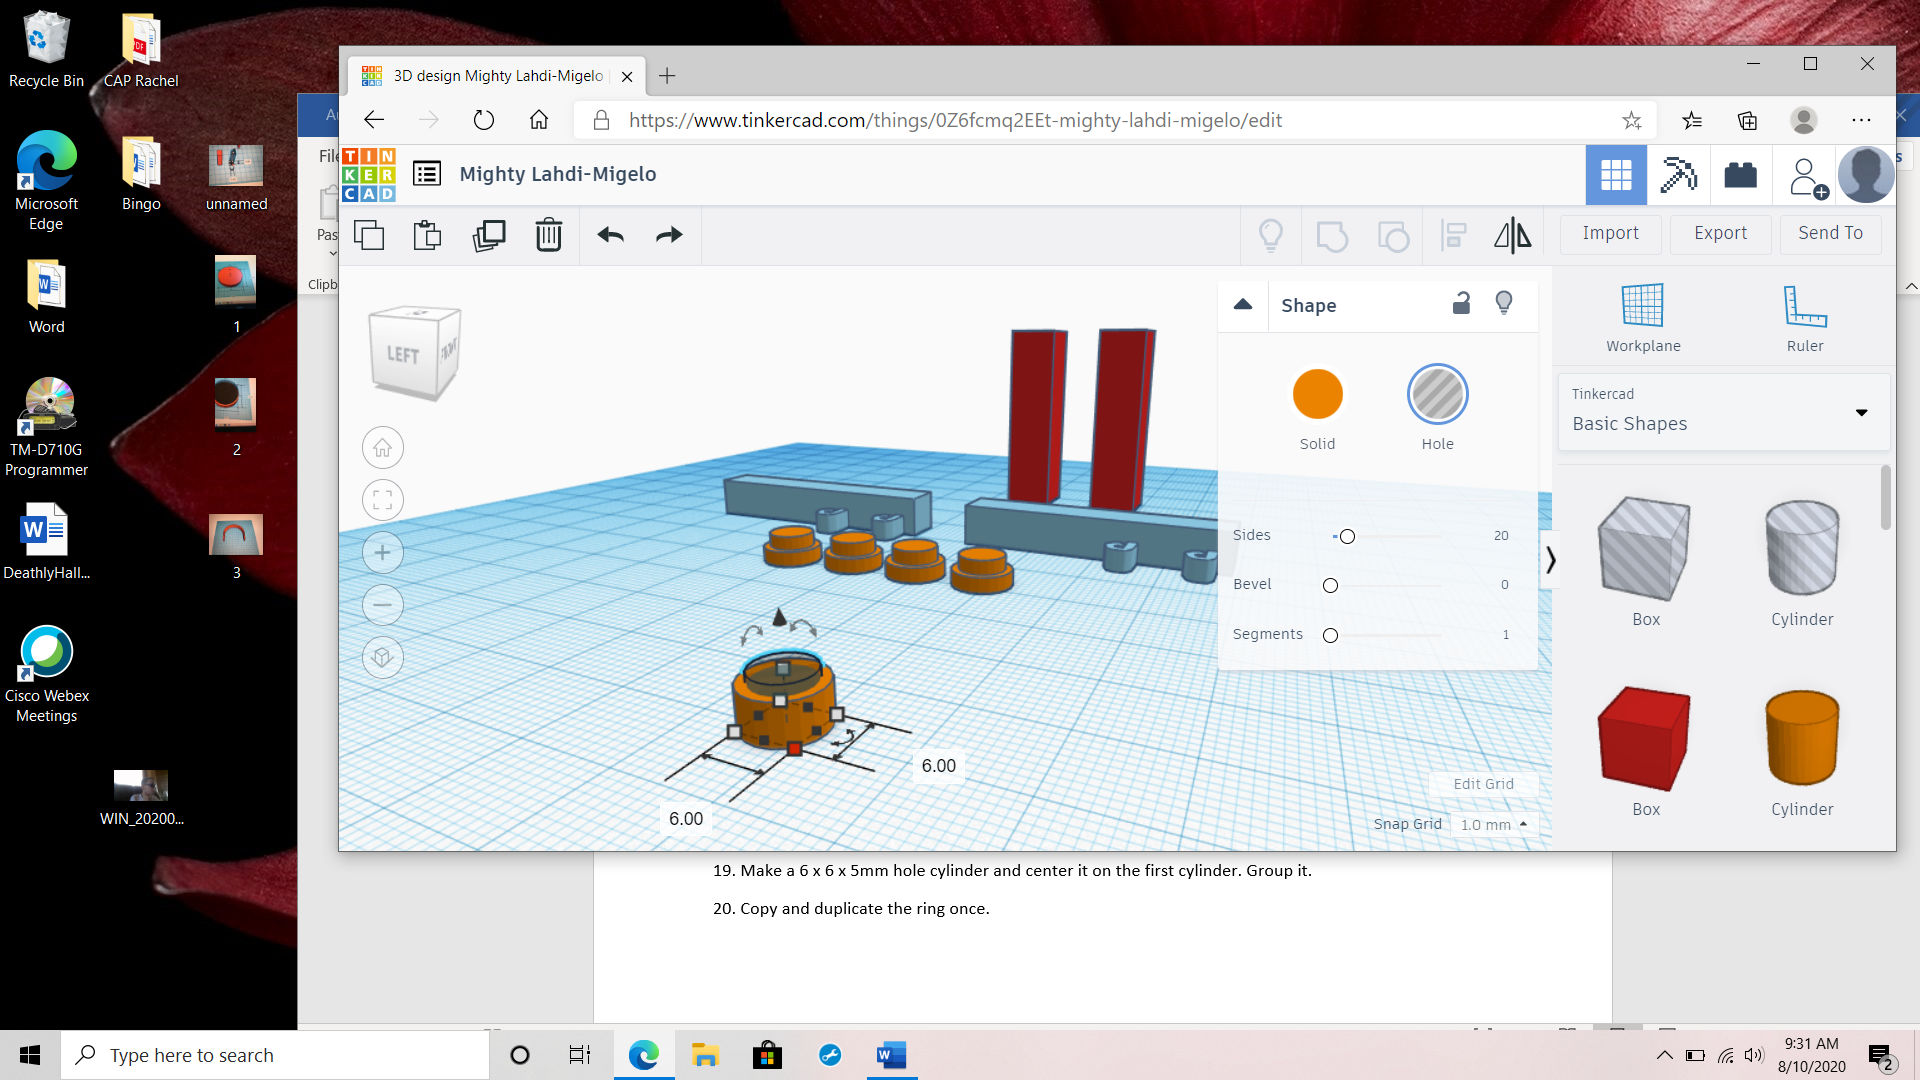Viewport: 1920px width, 1080px height.
Task: Click the Copy icon in Tinkercad toolbar
Action: pyautogui.click(x=369, y=235)
